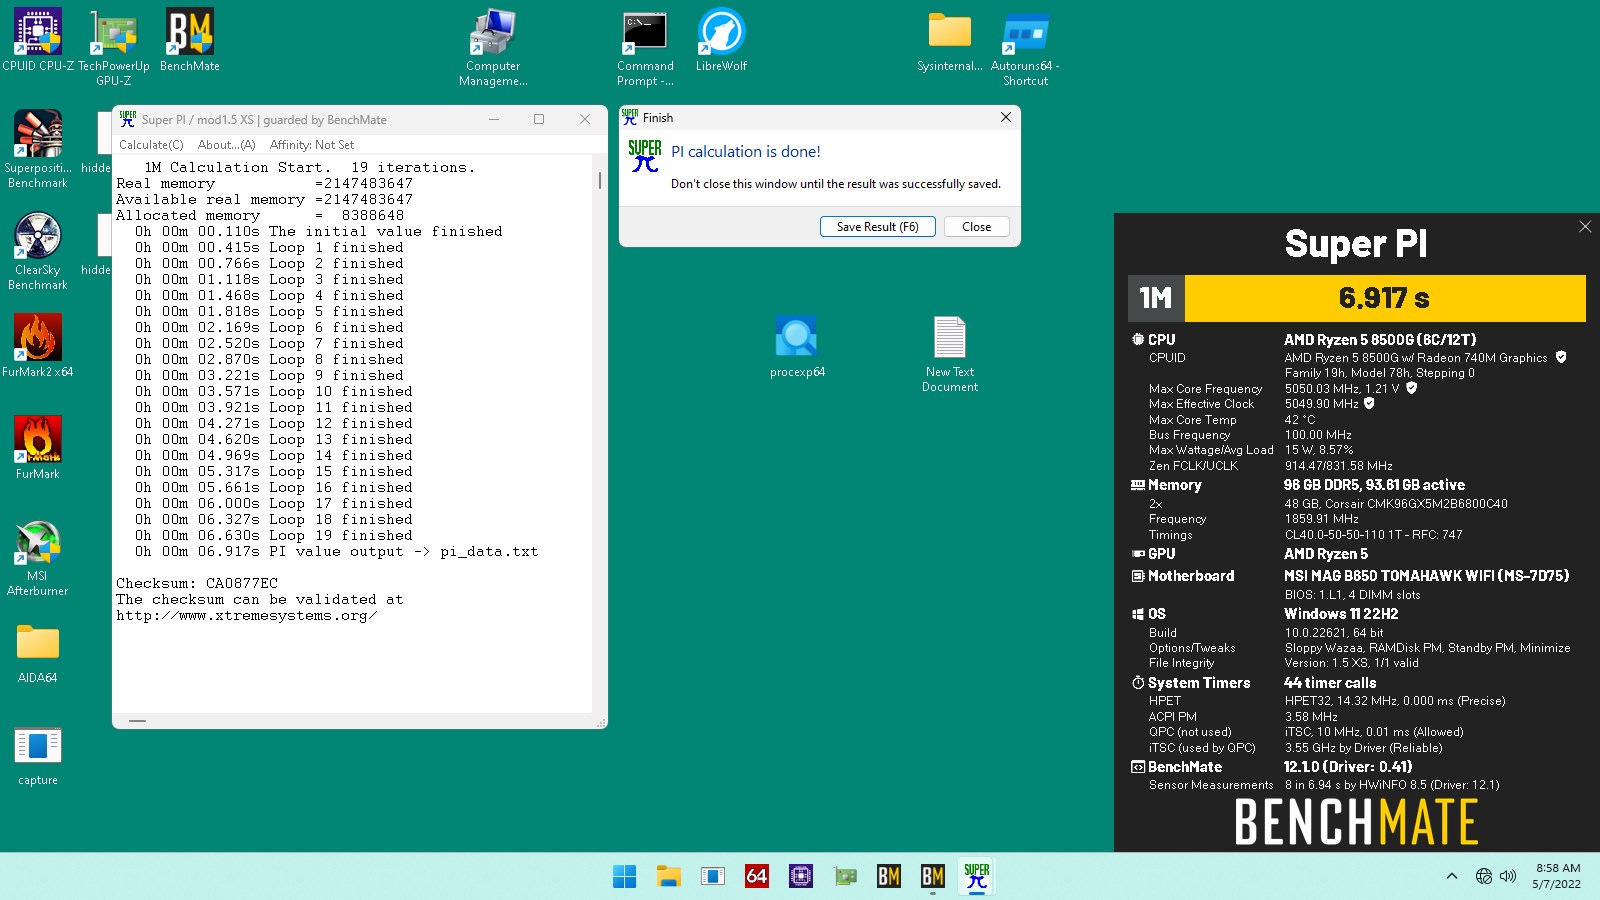Launch LibreWolf browser icon
This screenshot has width=1600, height=900.
721,41
